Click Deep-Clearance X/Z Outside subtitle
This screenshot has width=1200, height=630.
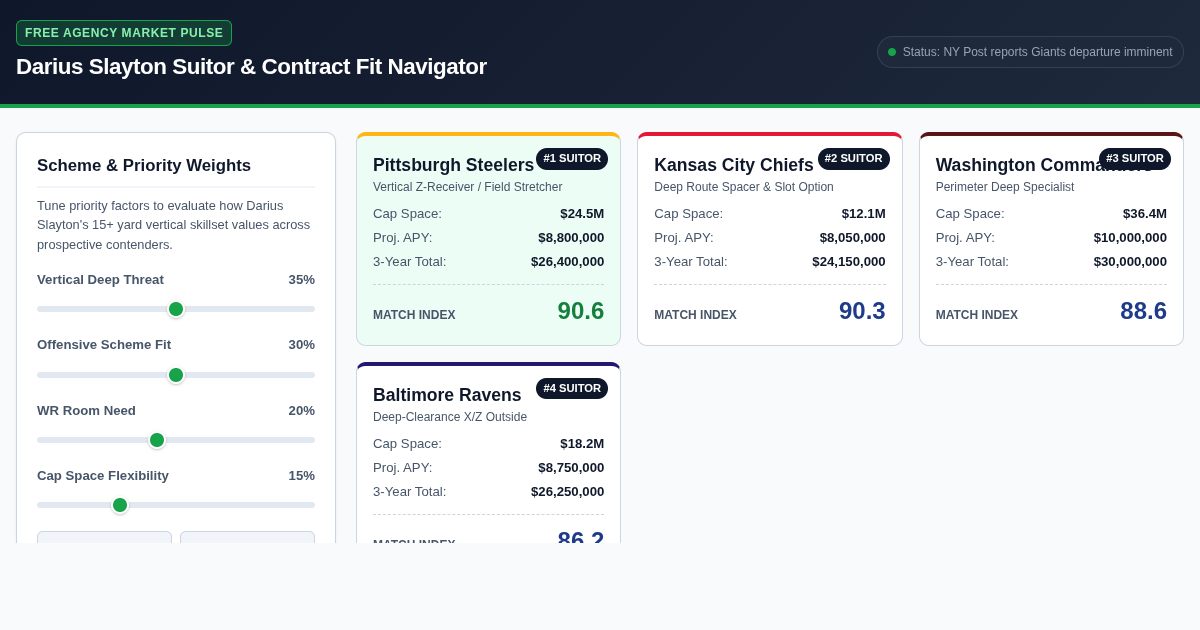[450, 417]
